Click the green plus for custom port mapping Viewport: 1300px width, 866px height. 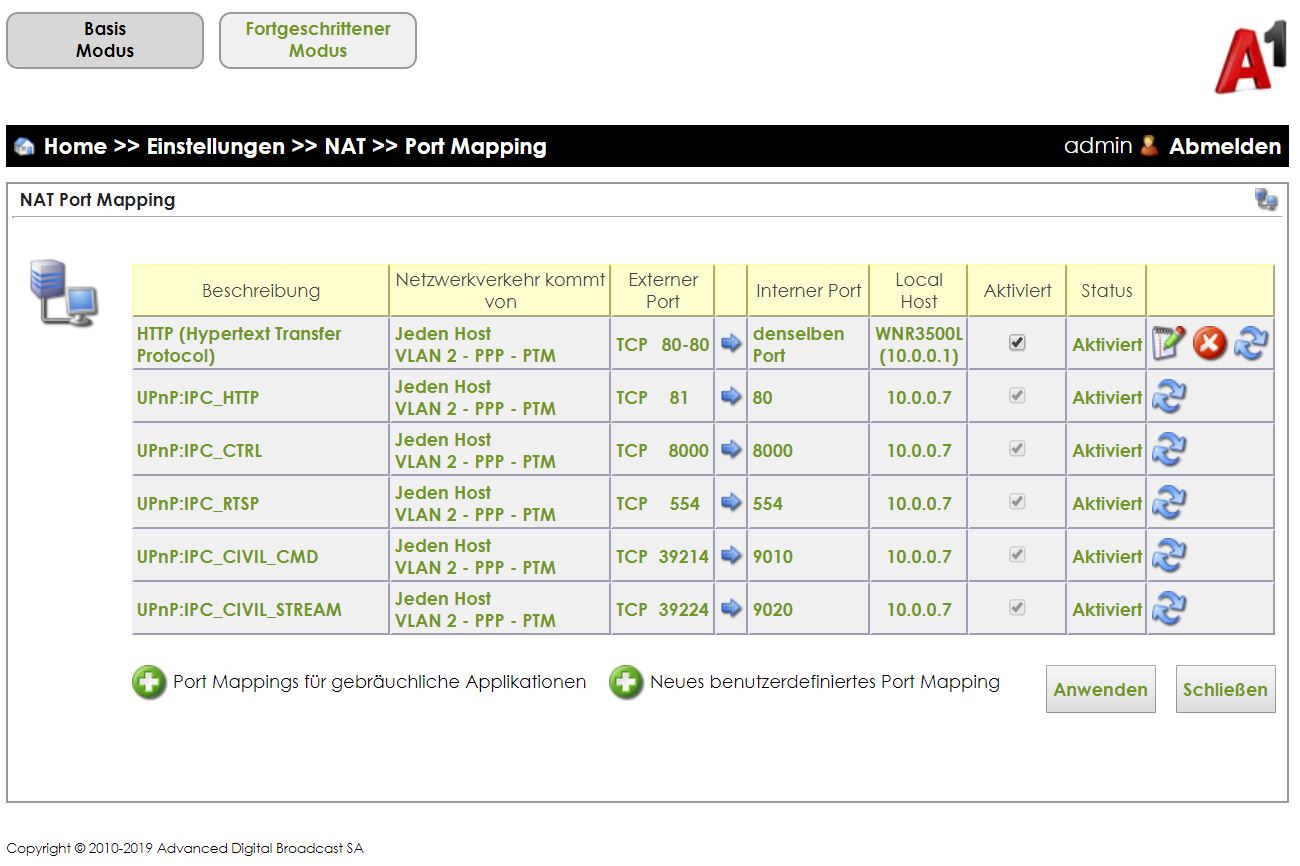(626, 683)
